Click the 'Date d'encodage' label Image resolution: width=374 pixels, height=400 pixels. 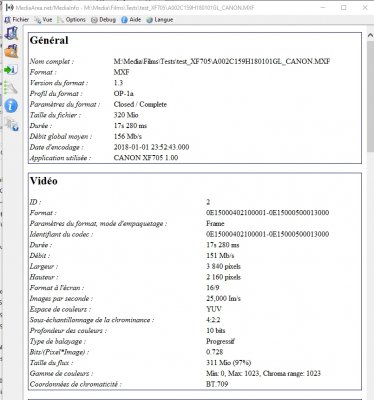tap(56, 147)
